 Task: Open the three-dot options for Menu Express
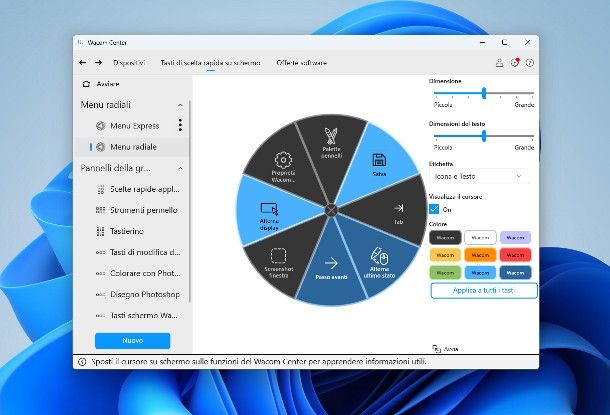180,125
